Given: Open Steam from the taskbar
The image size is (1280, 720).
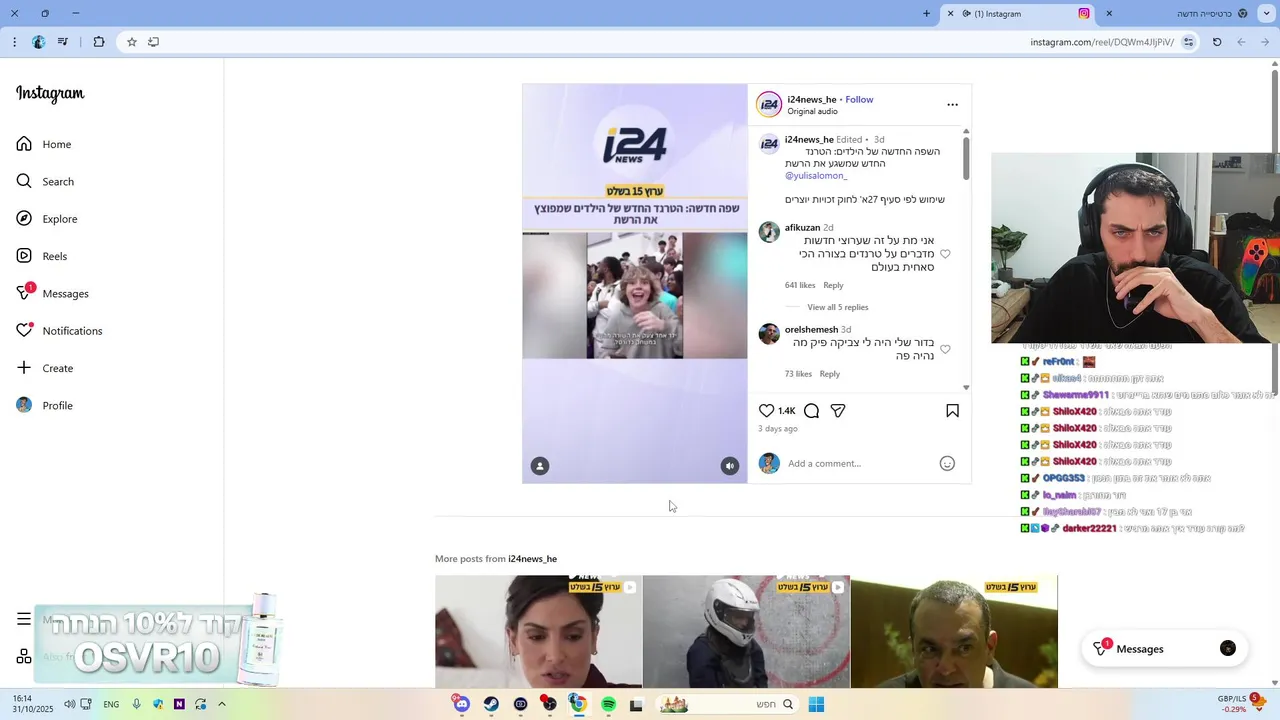Looking at the screenshot, I should pyautogui.click(x=491, y=704).
